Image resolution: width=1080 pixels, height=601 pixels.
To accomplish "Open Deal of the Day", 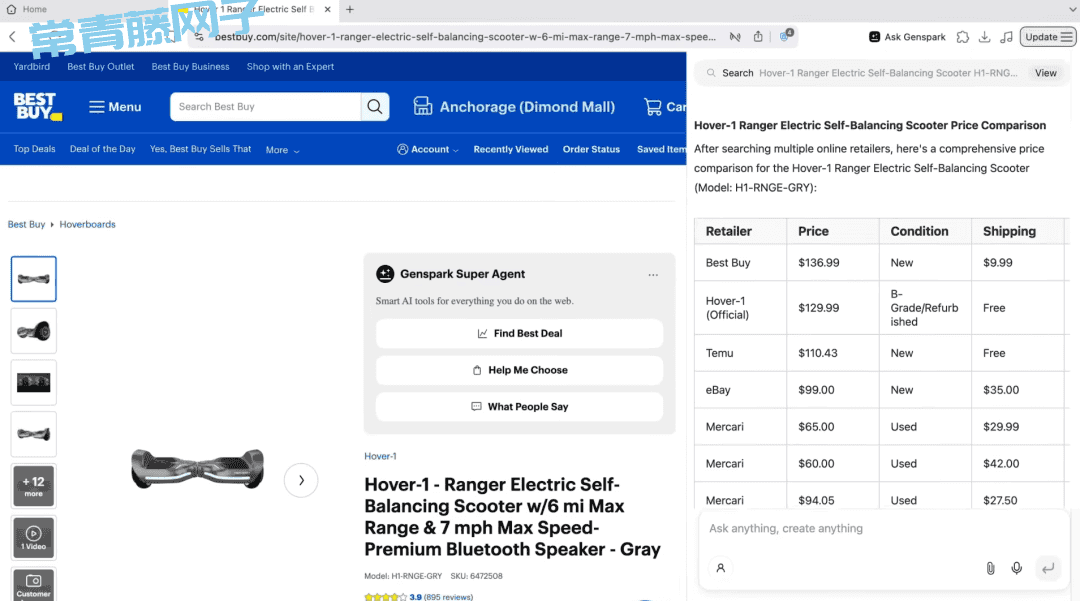I will point(103,149).
